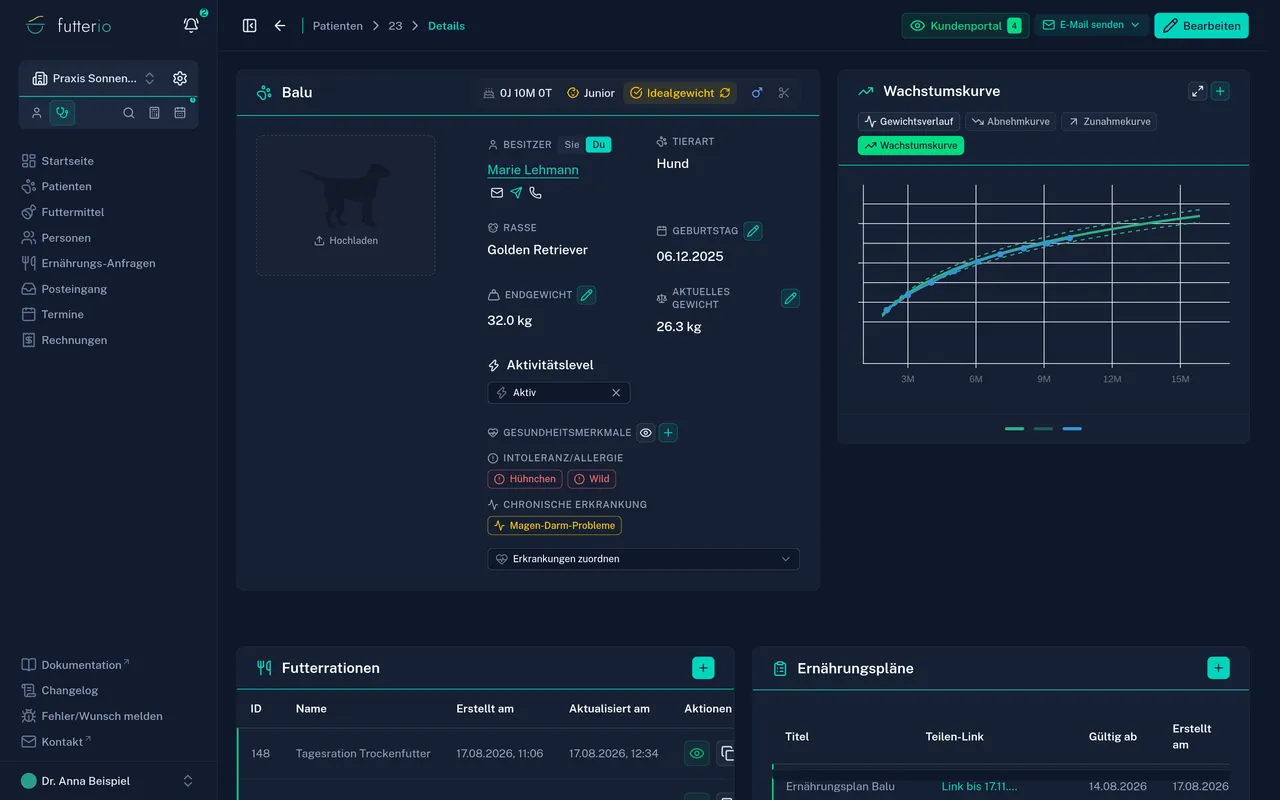Image resolution: width=1280 pixels, height=800 pixels.
Task: Switch to Abnehmkurve tab
Action: click(x=1010, y=122)
